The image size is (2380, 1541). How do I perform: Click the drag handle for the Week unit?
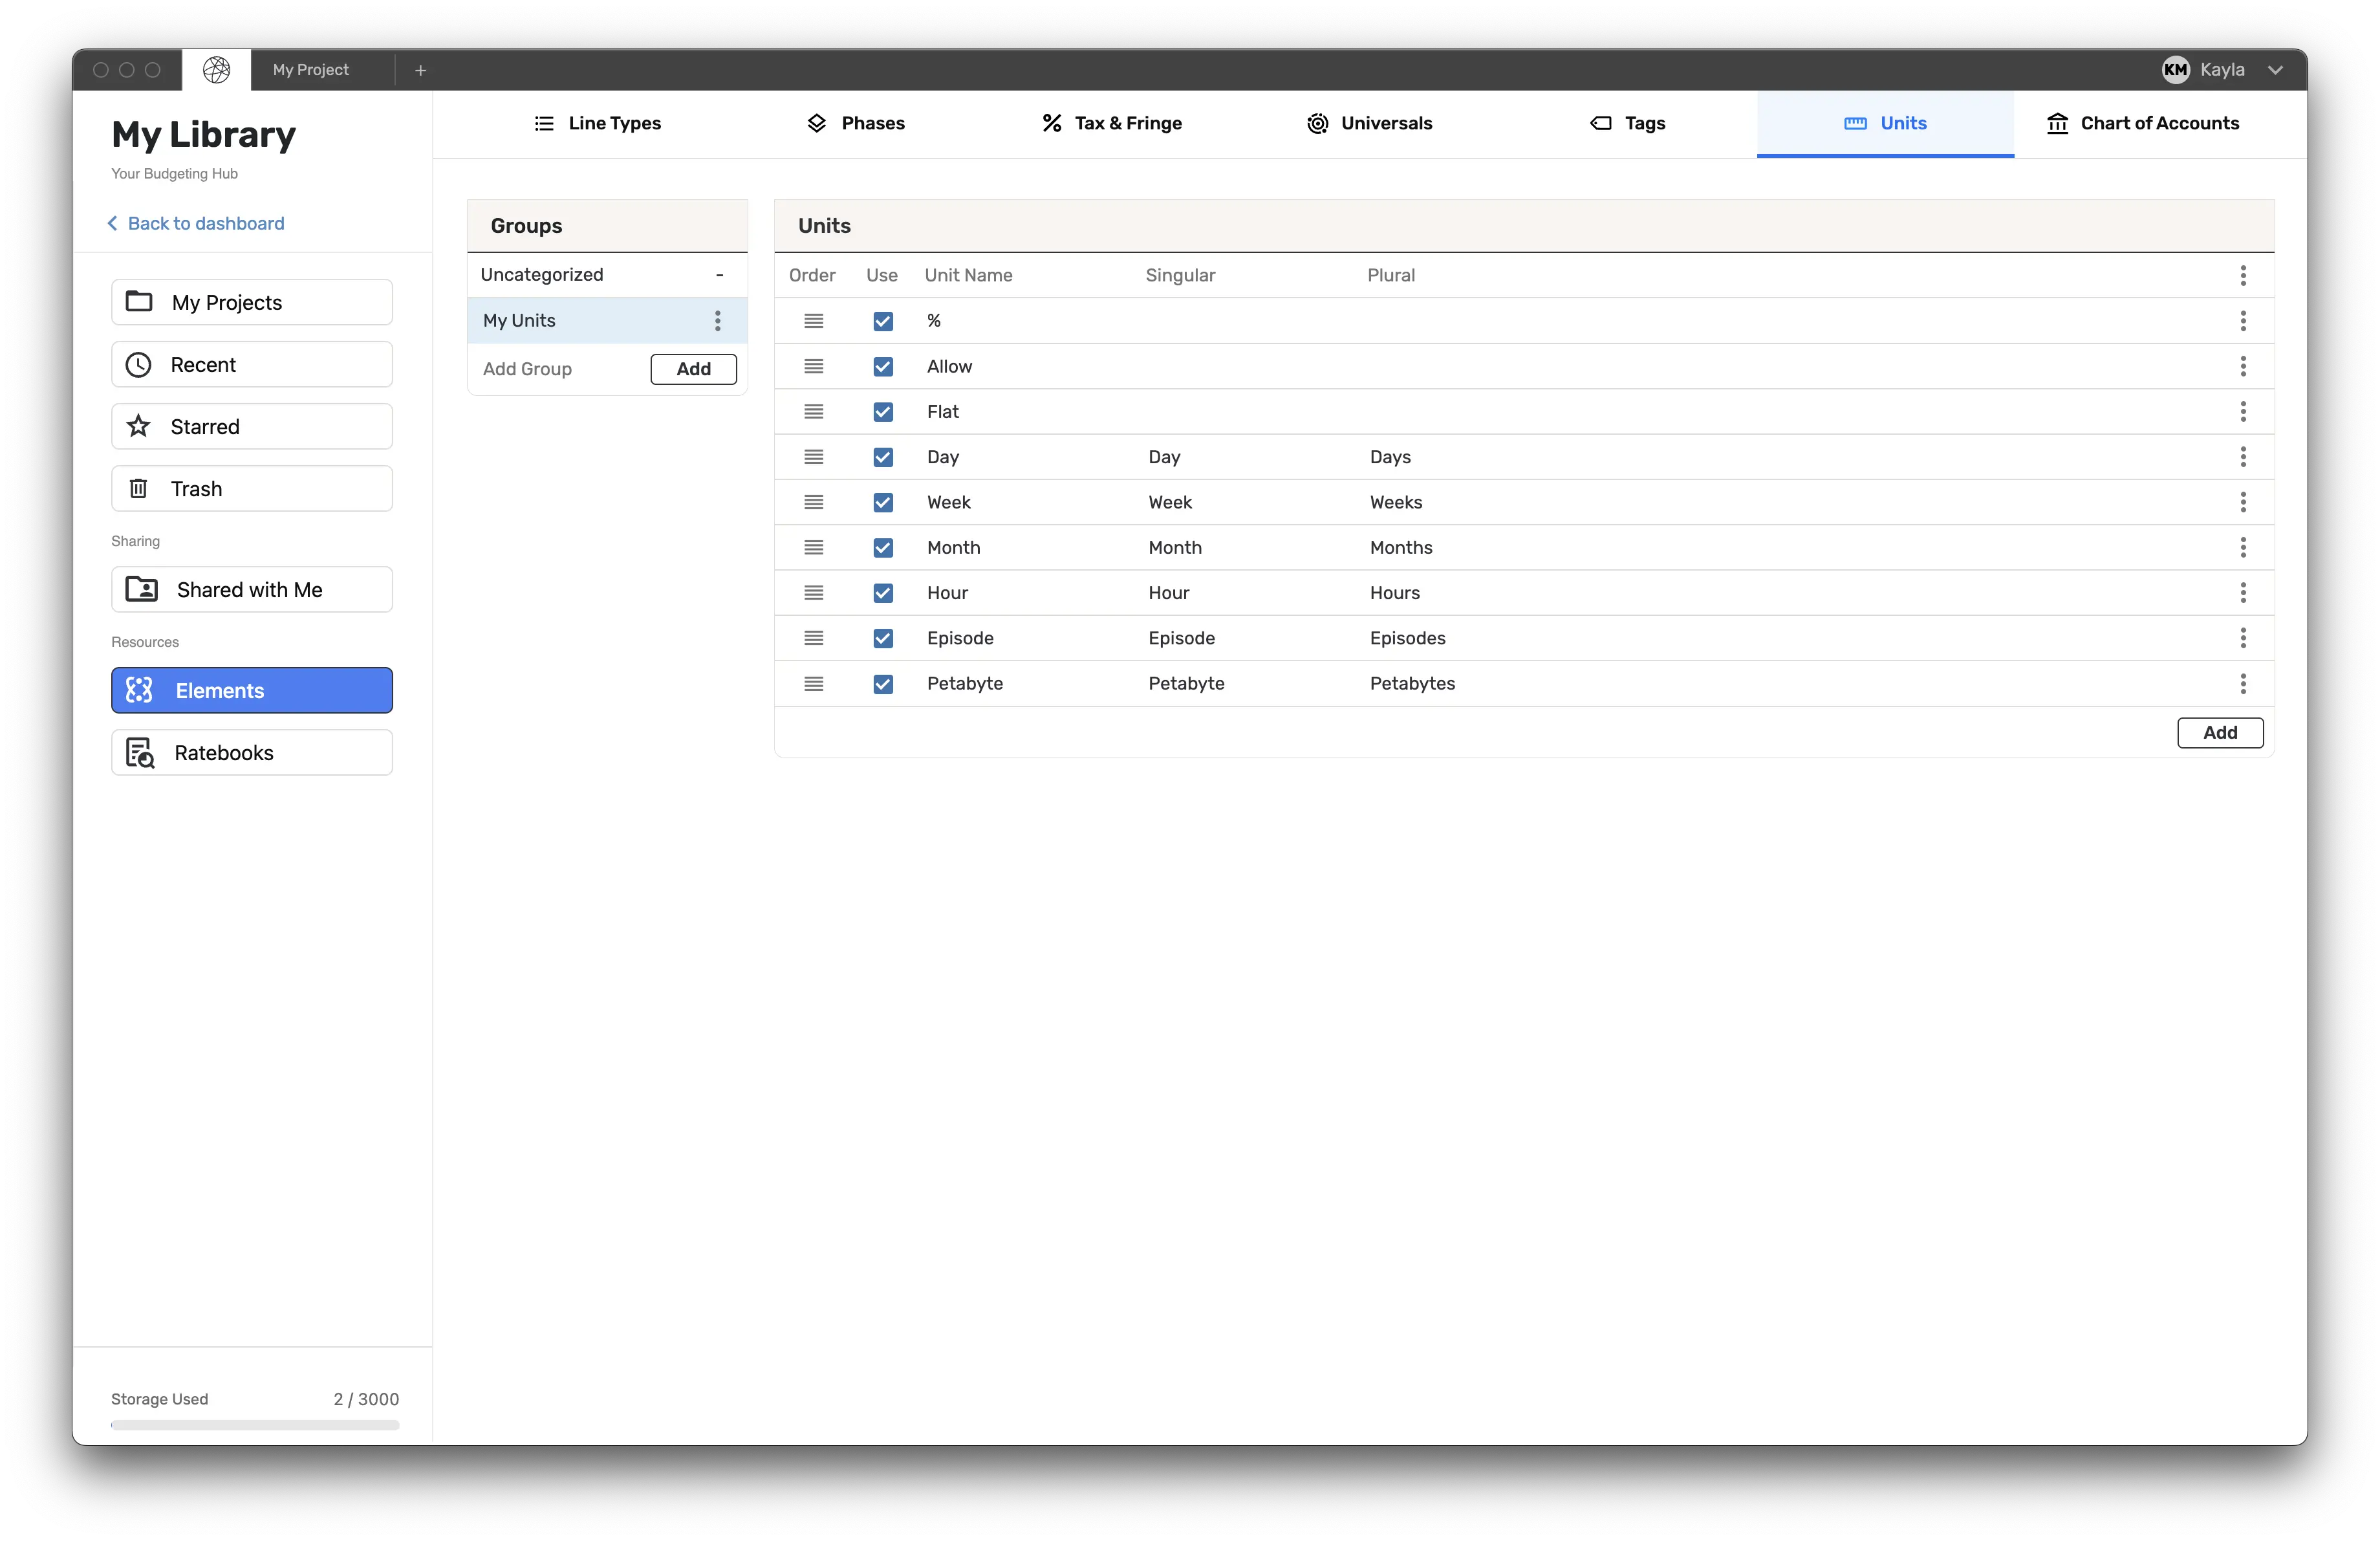(x=814, y=502)
